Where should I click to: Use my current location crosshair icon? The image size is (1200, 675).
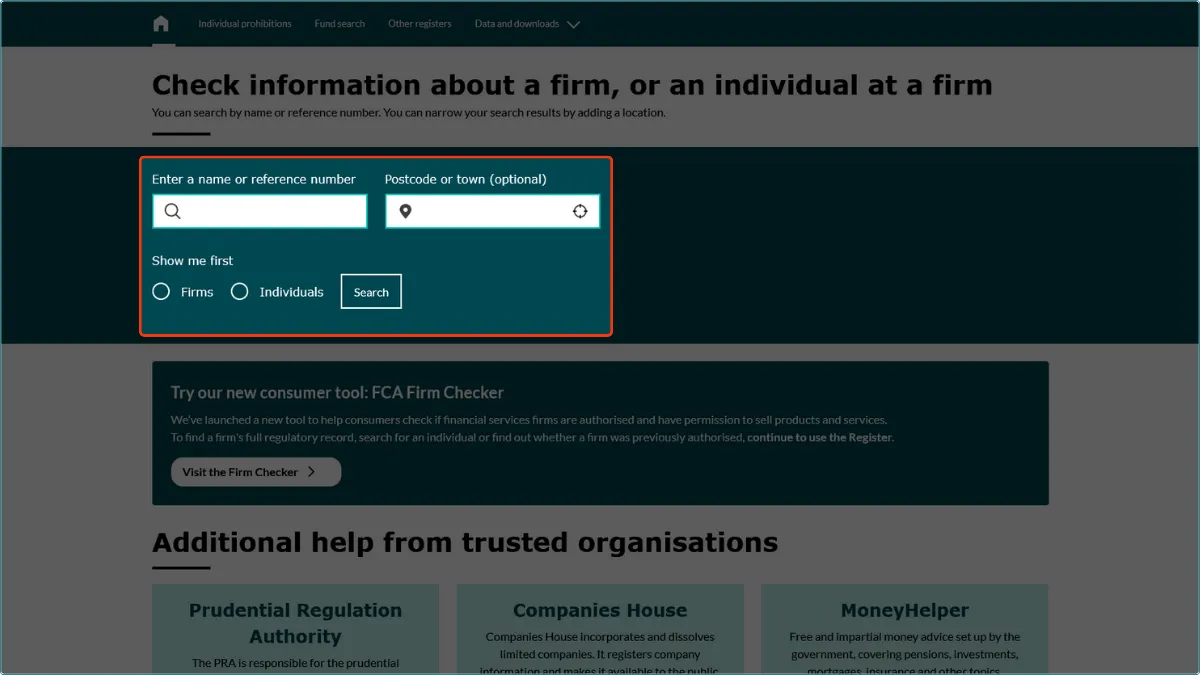(x=580, y=211)
